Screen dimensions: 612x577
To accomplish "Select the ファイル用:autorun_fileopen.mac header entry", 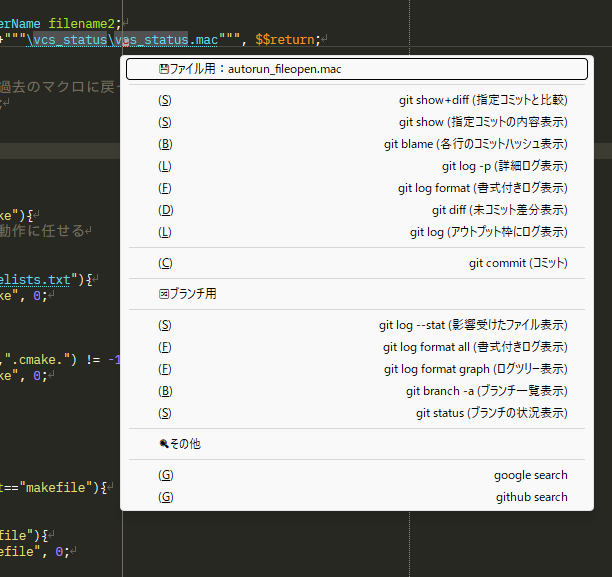I will point(357,69).
